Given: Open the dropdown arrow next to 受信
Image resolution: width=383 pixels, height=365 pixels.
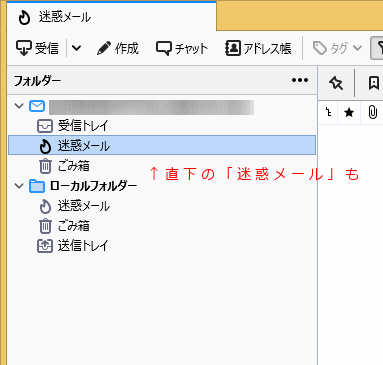Looking at the screenshot, I should click(76, 48).
